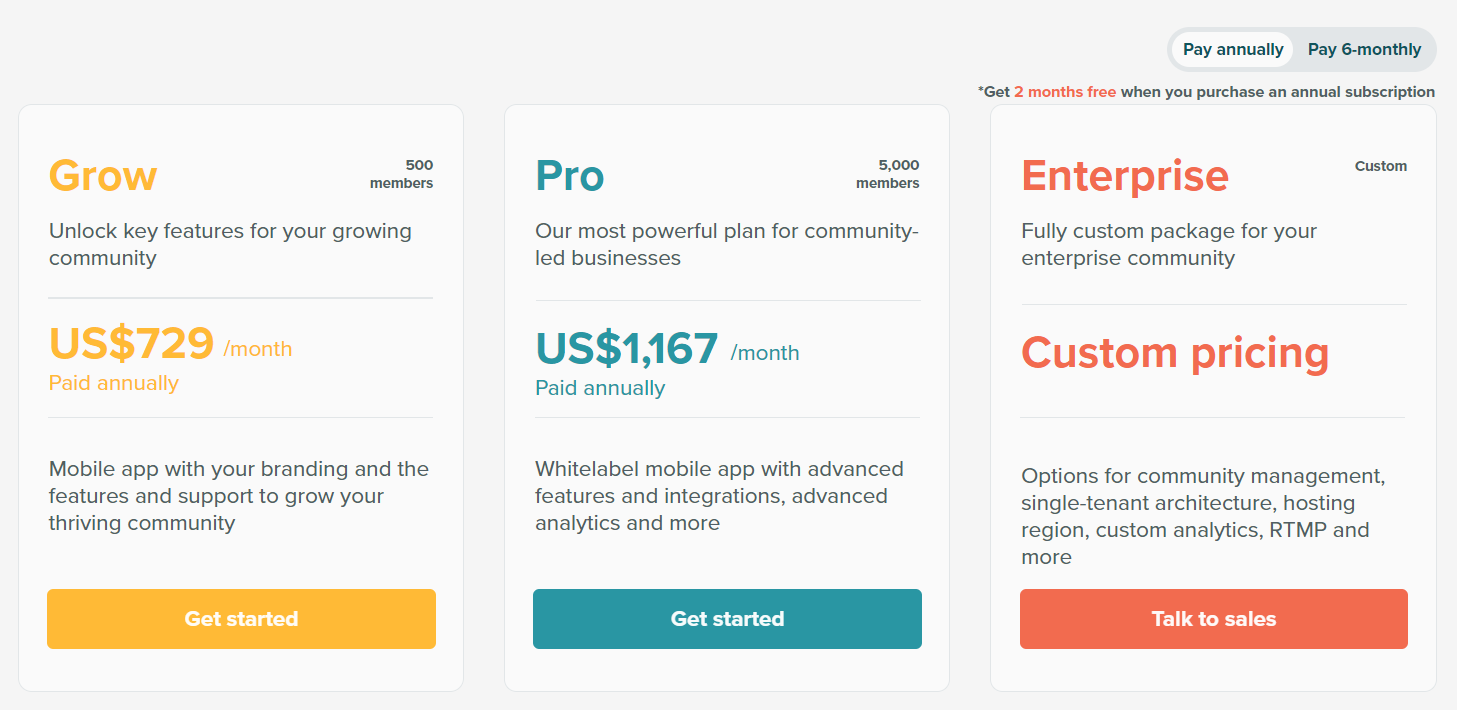Screen dimensions: 1457x710
Task: Click the Grow plan description text
Action: pos(230,244)
